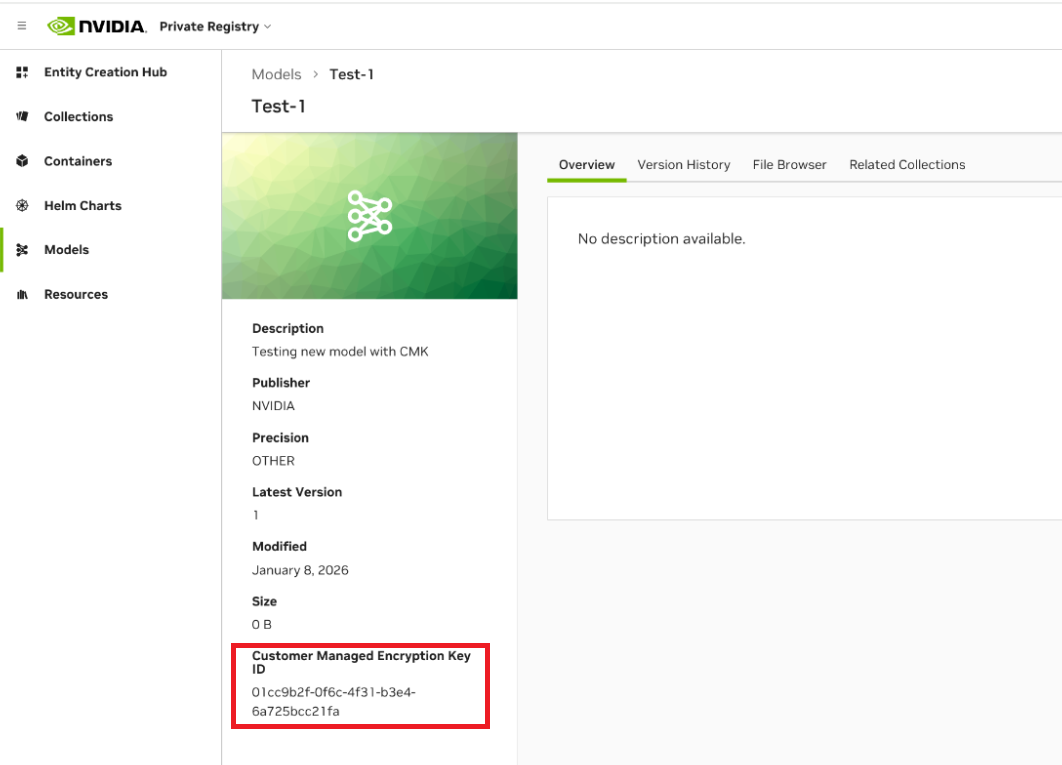The height and width of the screenshot is (765, 1062).
Task: Click the Test-1 page title
Action: [x=280, y=106]
